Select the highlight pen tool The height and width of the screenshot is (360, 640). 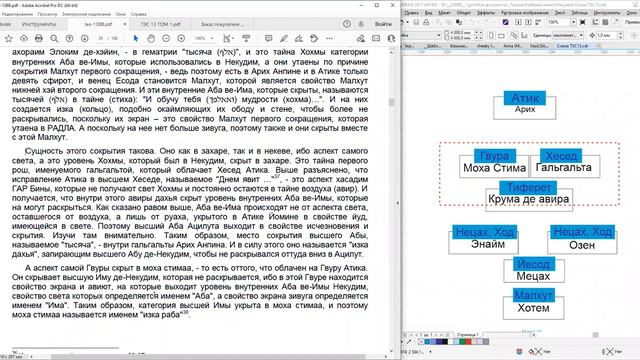(x=284, y=38)
